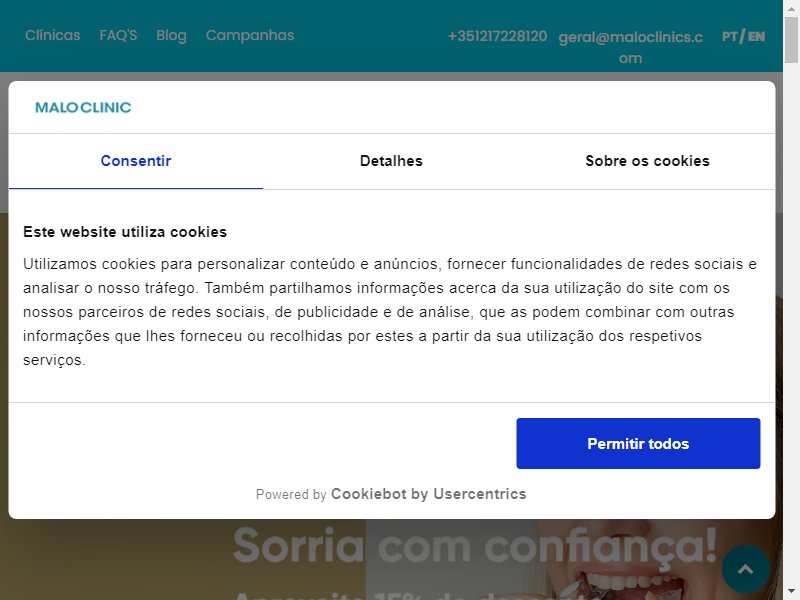
Task: Click the heading 'Este website utiliza cookies'
Action: click(125, 232)
